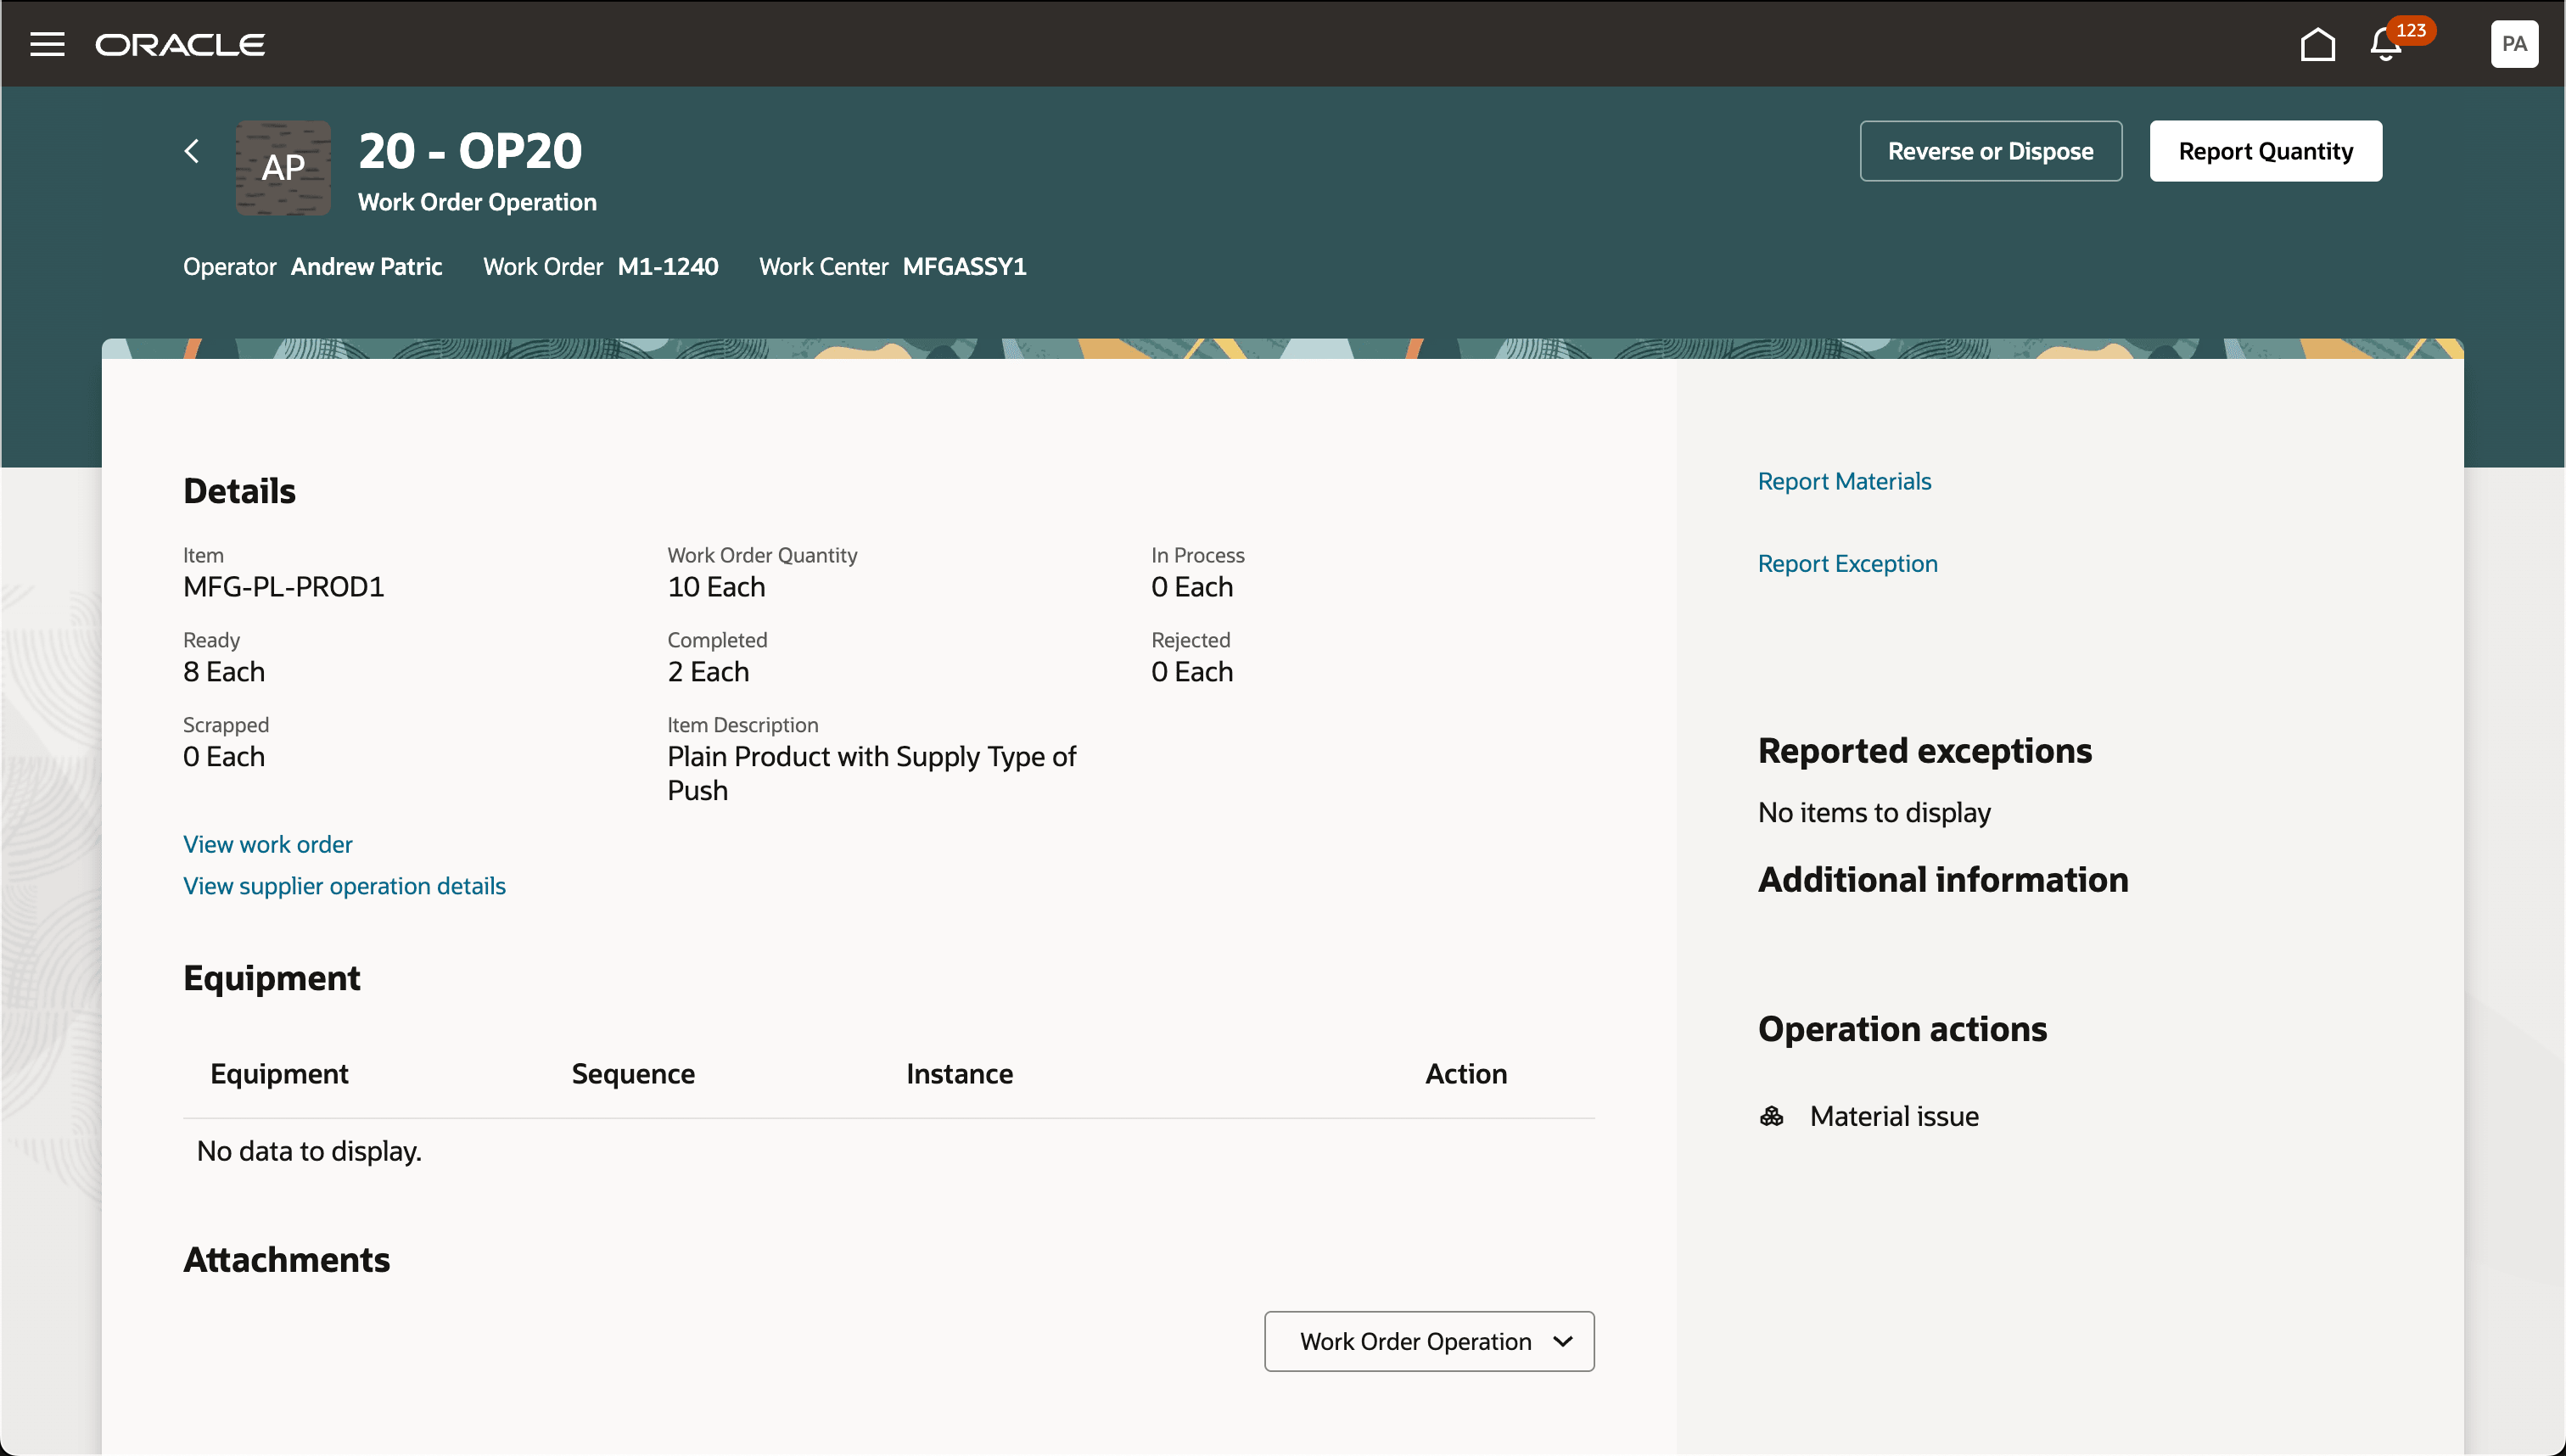2566x1456 pixels.
Task: Open the notifications bell
Action: click(2385, 47)
